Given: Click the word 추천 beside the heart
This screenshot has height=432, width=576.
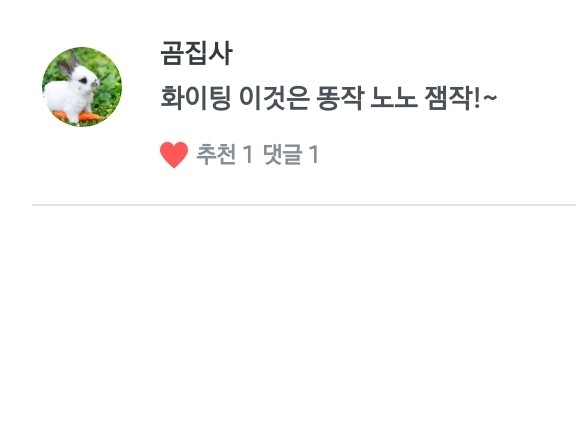Looking at the screenshot, I should point(216,154).
